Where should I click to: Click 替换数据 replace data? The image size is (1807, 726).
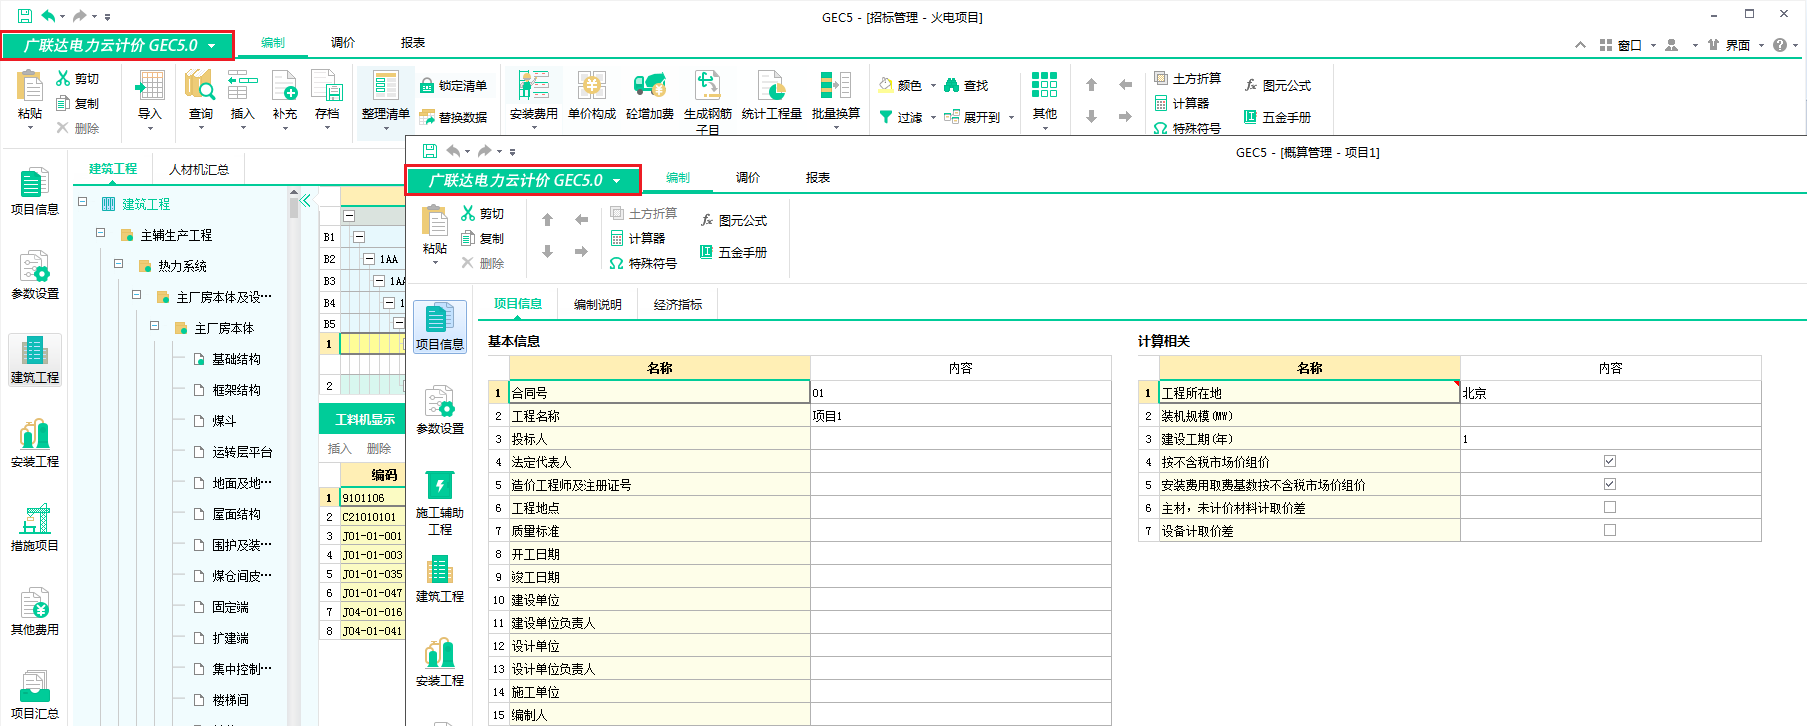454,117
